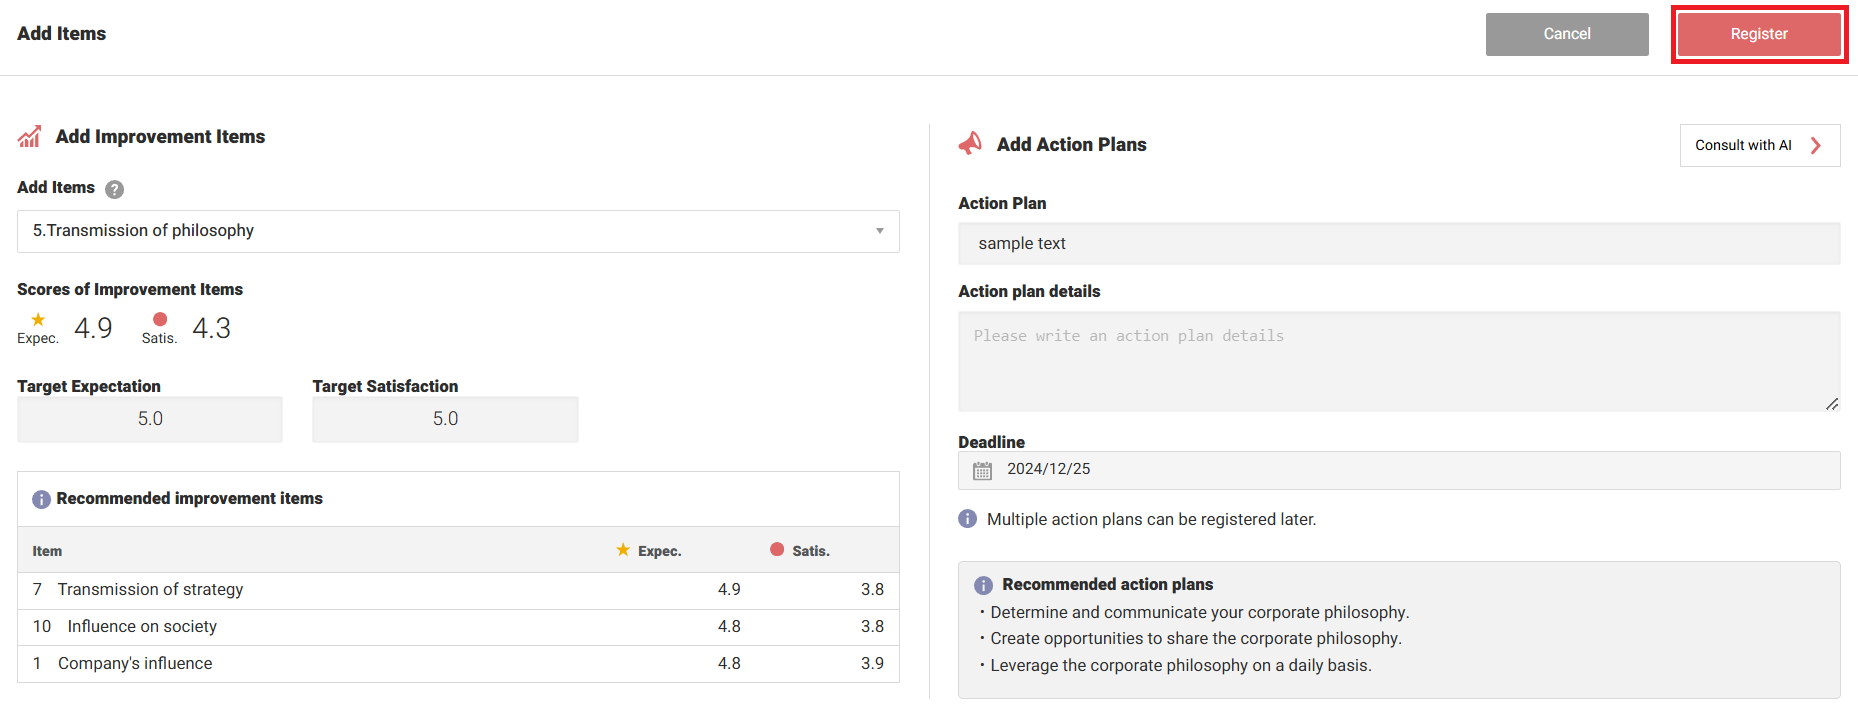The image size is (1858, 712).
Task: Click the red Satis. score dot
Action: pyautogui.click(x=160, y=320)
